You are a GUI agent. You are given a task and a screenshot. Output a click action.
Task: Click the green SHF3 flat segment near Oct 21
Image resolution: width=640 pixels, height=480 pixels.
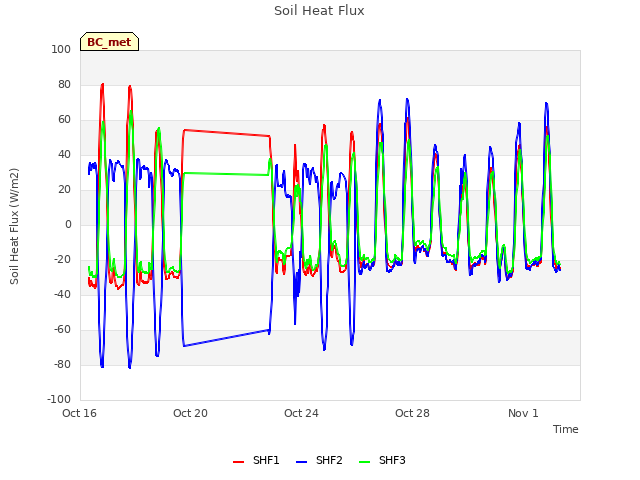[x=227, y=174]
